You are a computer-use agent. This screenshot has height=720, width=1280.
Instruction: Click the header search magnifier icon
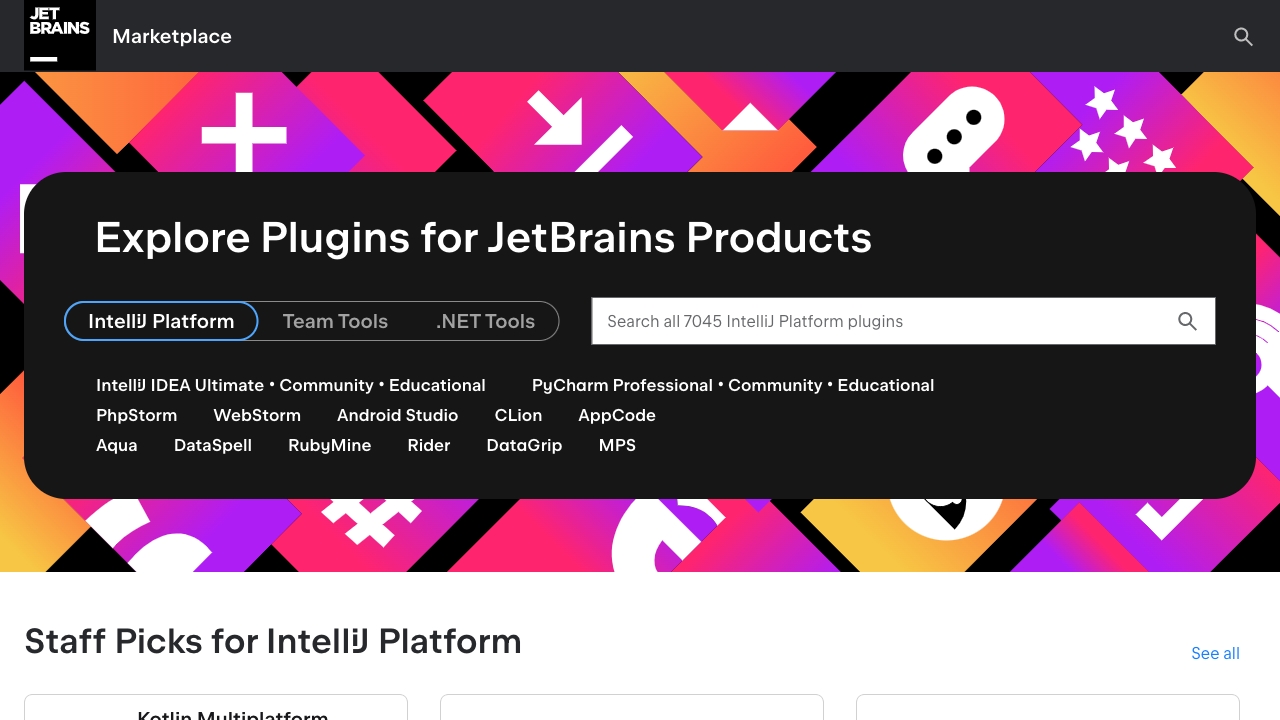[1243, 37]
